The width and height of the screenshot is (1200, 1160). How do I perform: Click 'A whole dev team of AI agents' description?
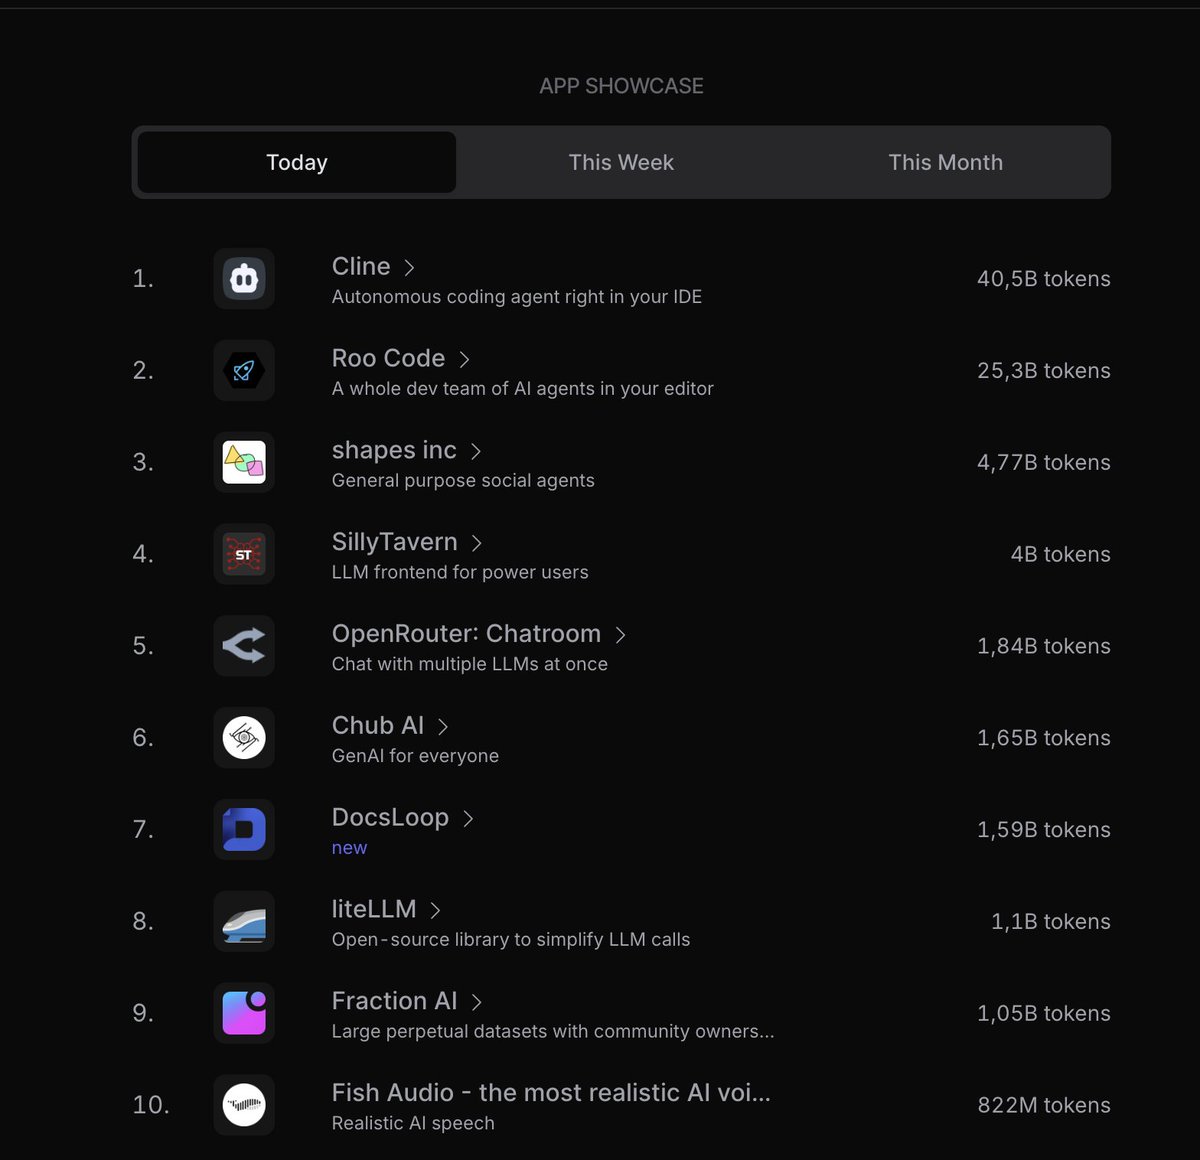[523, 389]
